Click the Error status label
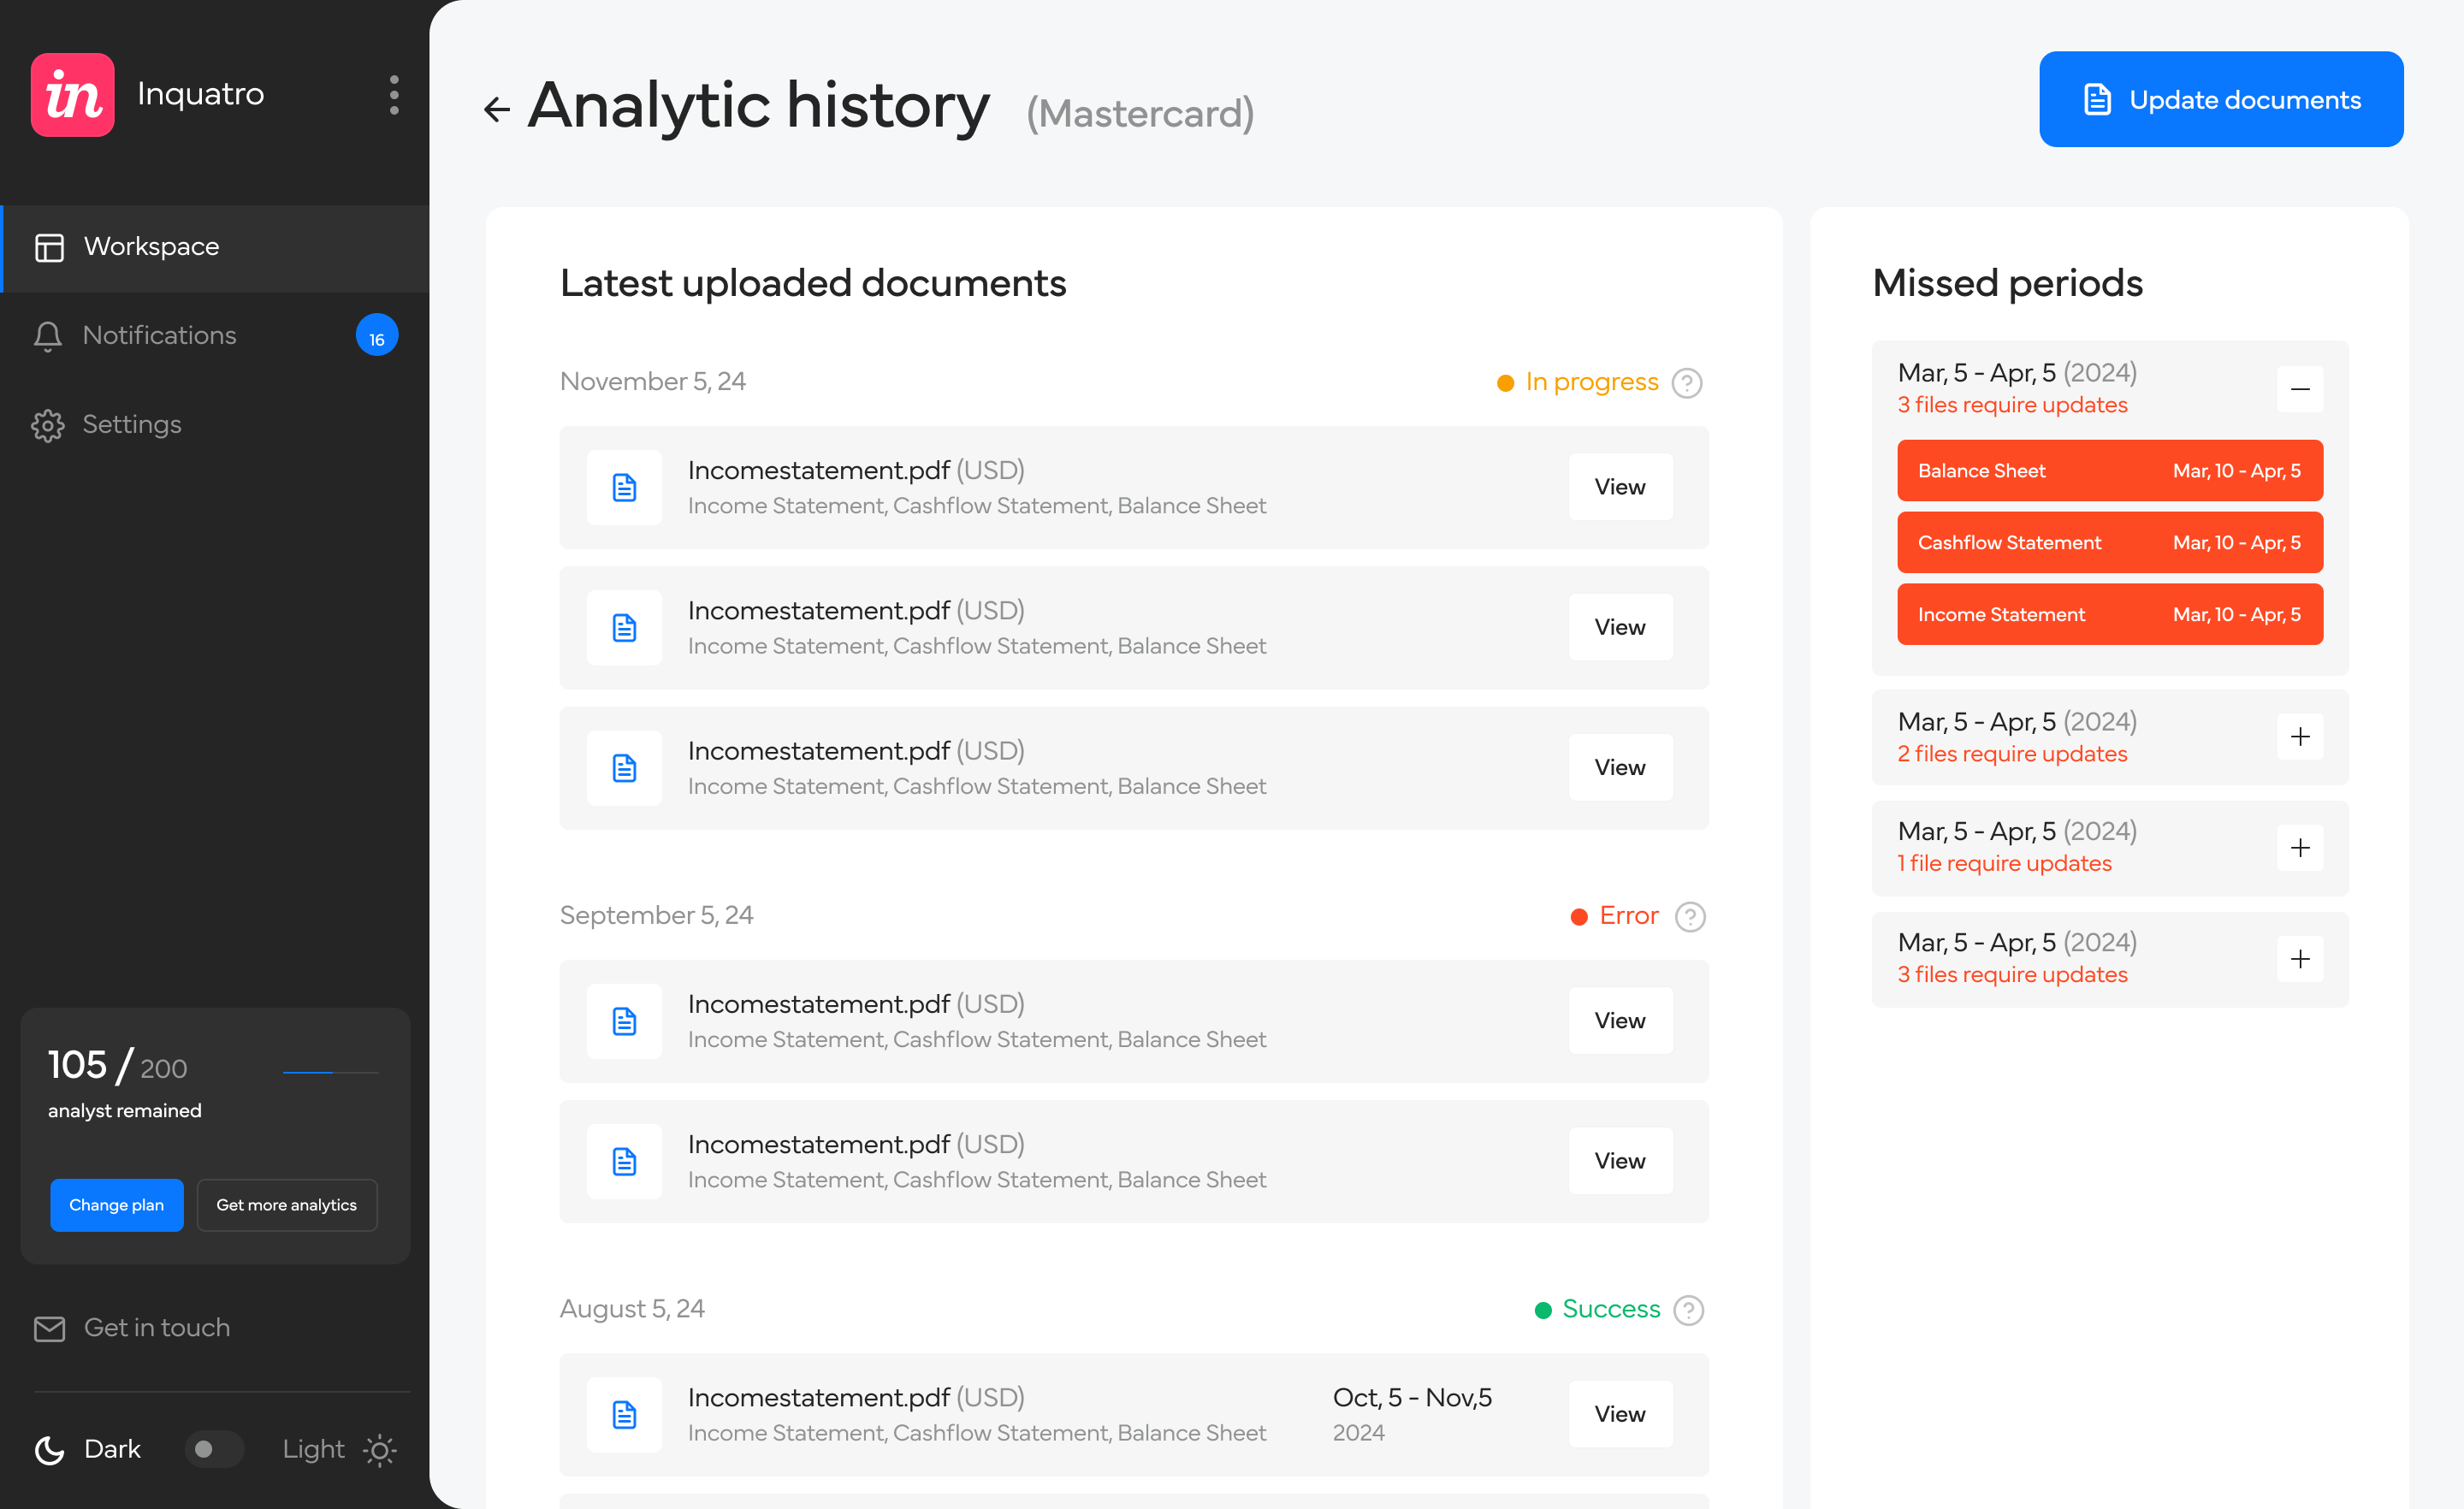Viewport: 2464px width, 1509px height. click(x=1629, y=916)
